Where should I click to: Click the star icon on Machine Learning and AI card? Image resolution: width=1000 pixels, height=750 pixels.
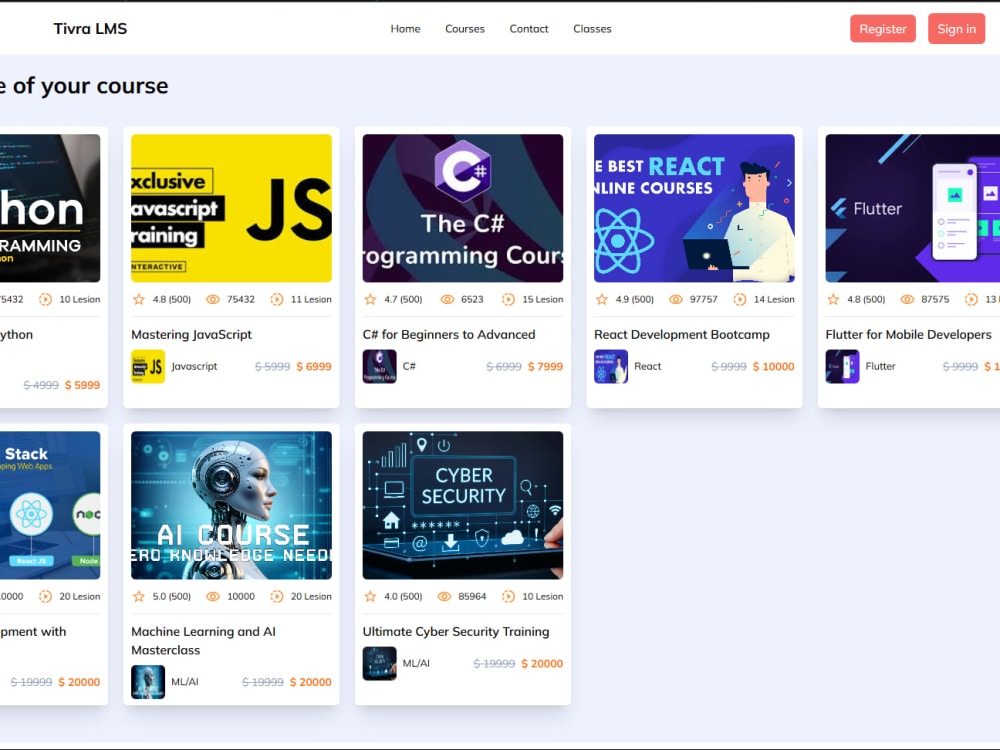pos(138,596)
